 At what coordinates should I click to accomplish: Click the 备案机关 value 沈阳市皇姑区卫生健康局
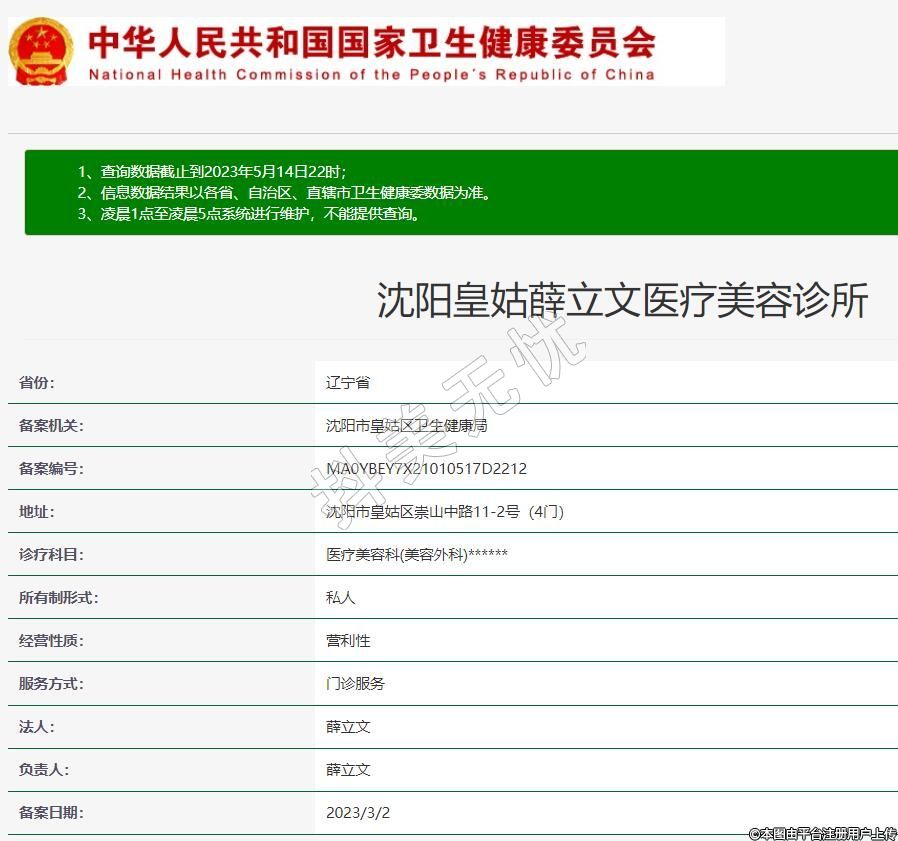click(407, 425)
